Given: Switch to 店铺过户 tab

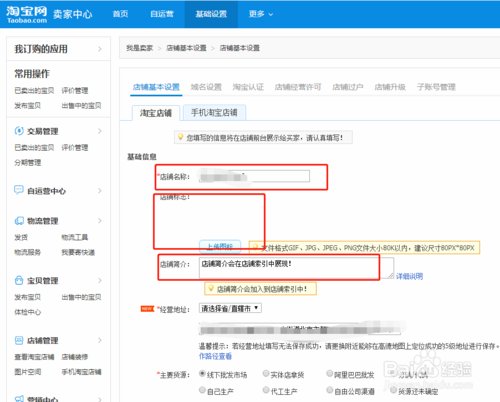Looking at the screenshot, I should pyautogui.click(x=347, y=87).
